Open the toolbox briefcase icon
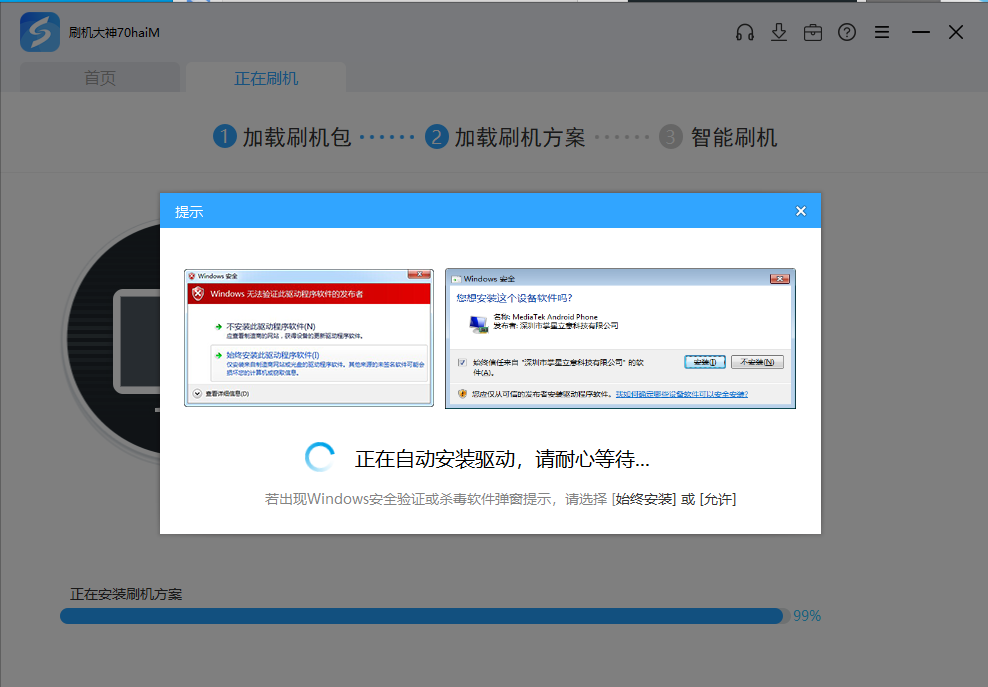 pyautogui.click(x=813, y=32)
